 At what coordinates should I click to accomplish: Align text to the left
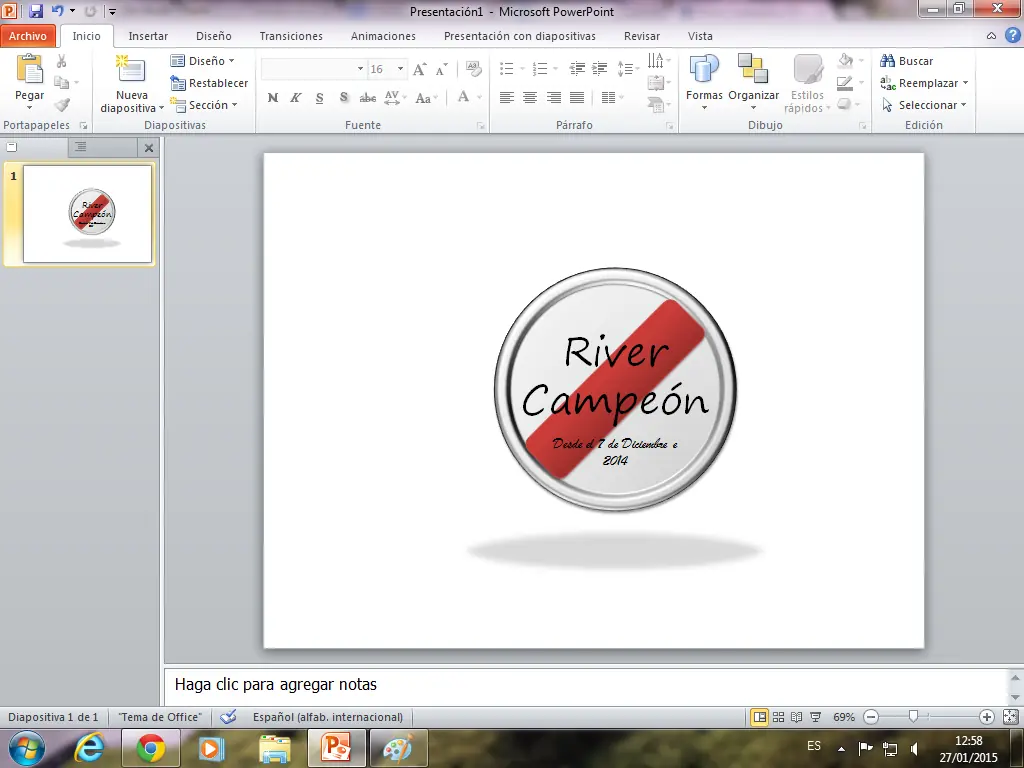click(507, 98)
